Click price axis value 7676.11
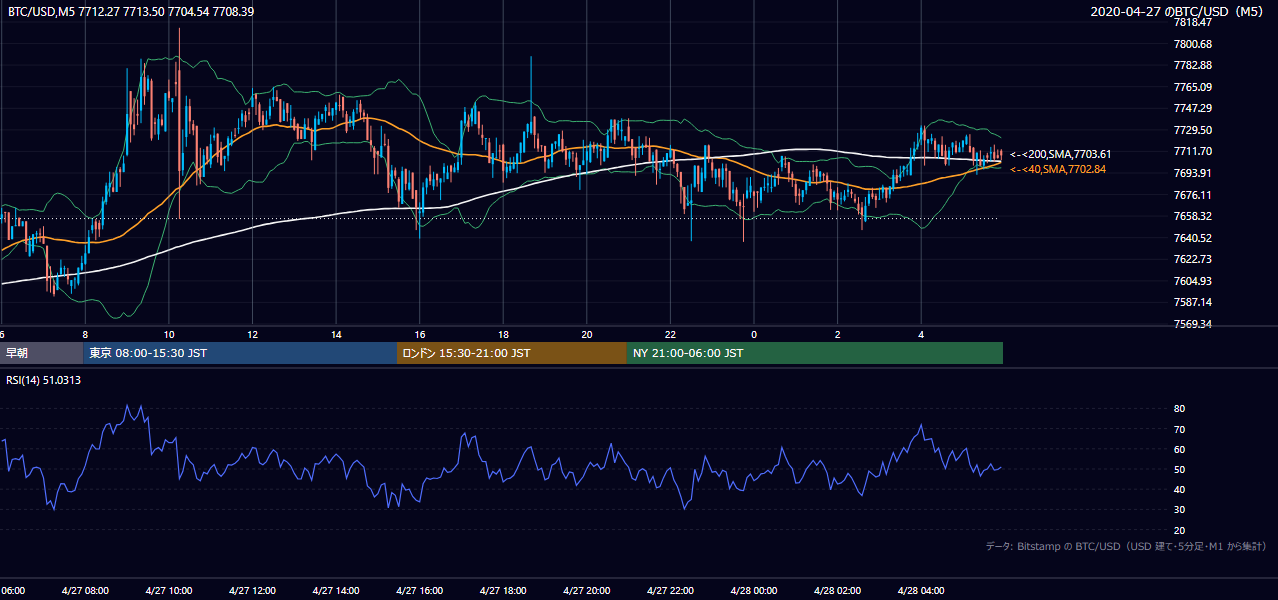 [1192, 195]
